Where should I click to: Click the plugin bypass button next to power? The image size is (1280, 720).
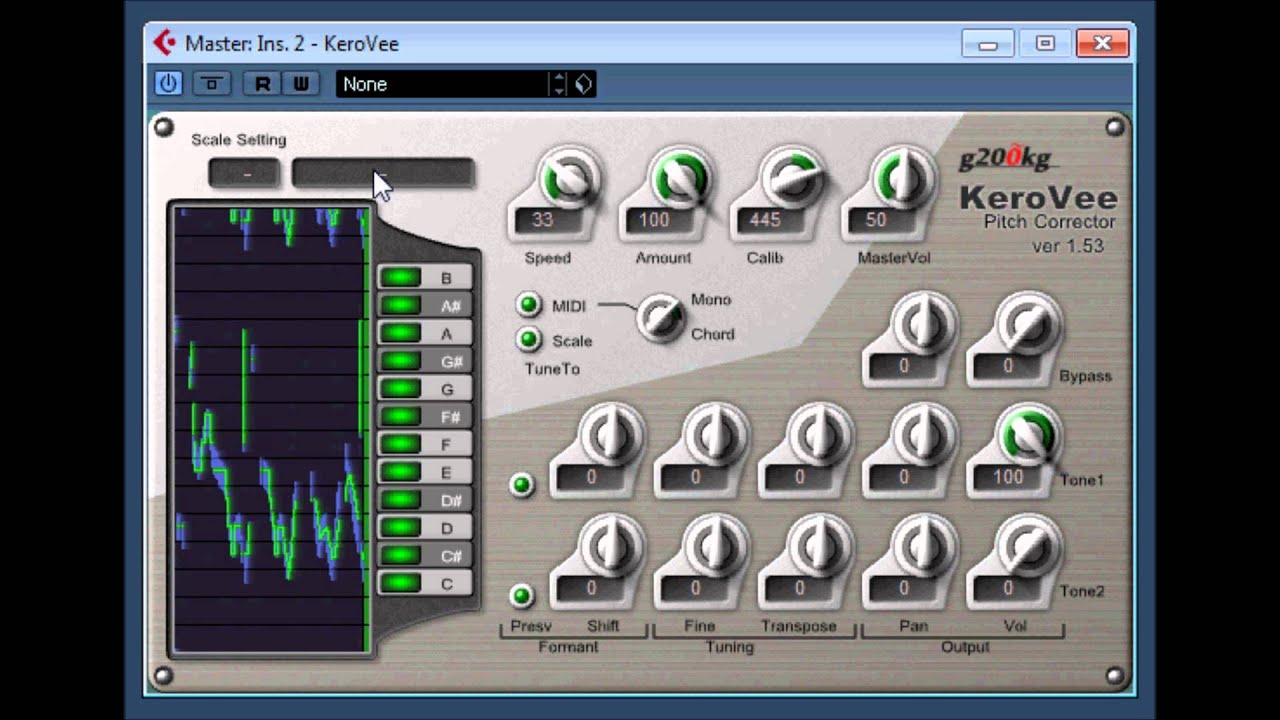(211, 84)
